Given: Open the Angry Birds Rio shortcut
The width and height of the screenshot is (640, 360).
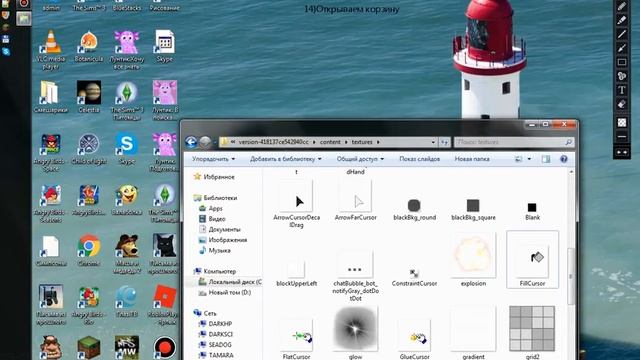Looking at the screenshot, I should click(x=89, y=304).
